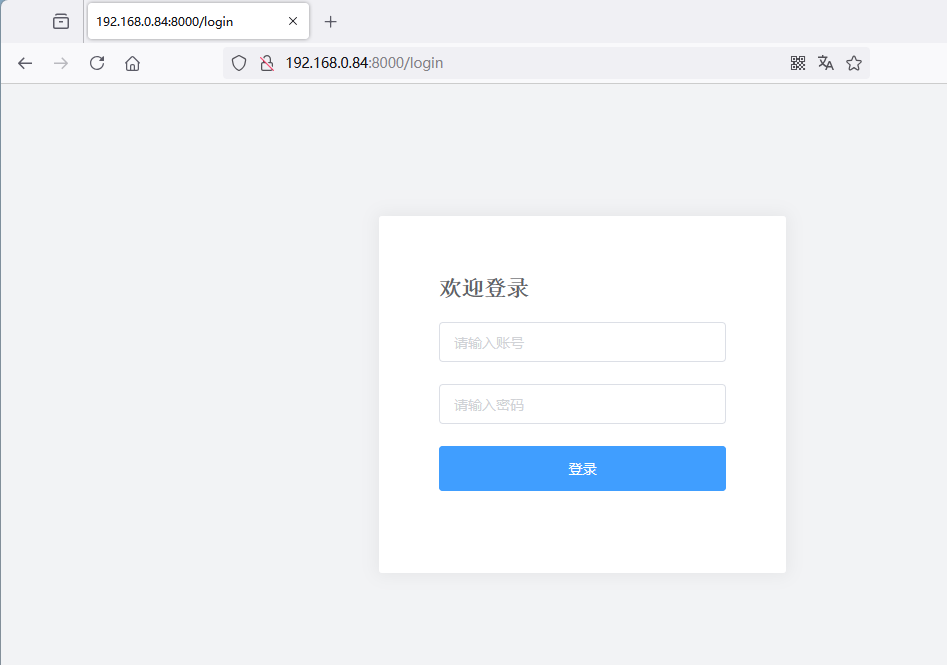Close the 192.168.0.84:8000/login tab

point(292,21)
